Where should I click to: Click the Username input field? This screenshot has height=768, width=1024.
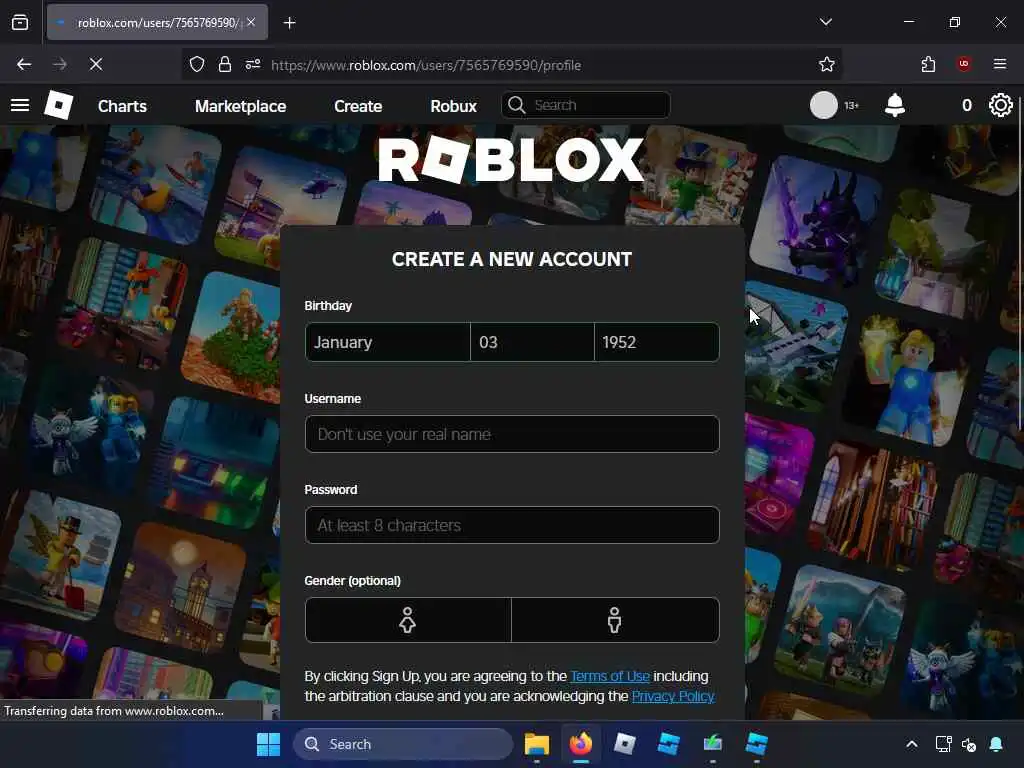click(x=512, y=434)
